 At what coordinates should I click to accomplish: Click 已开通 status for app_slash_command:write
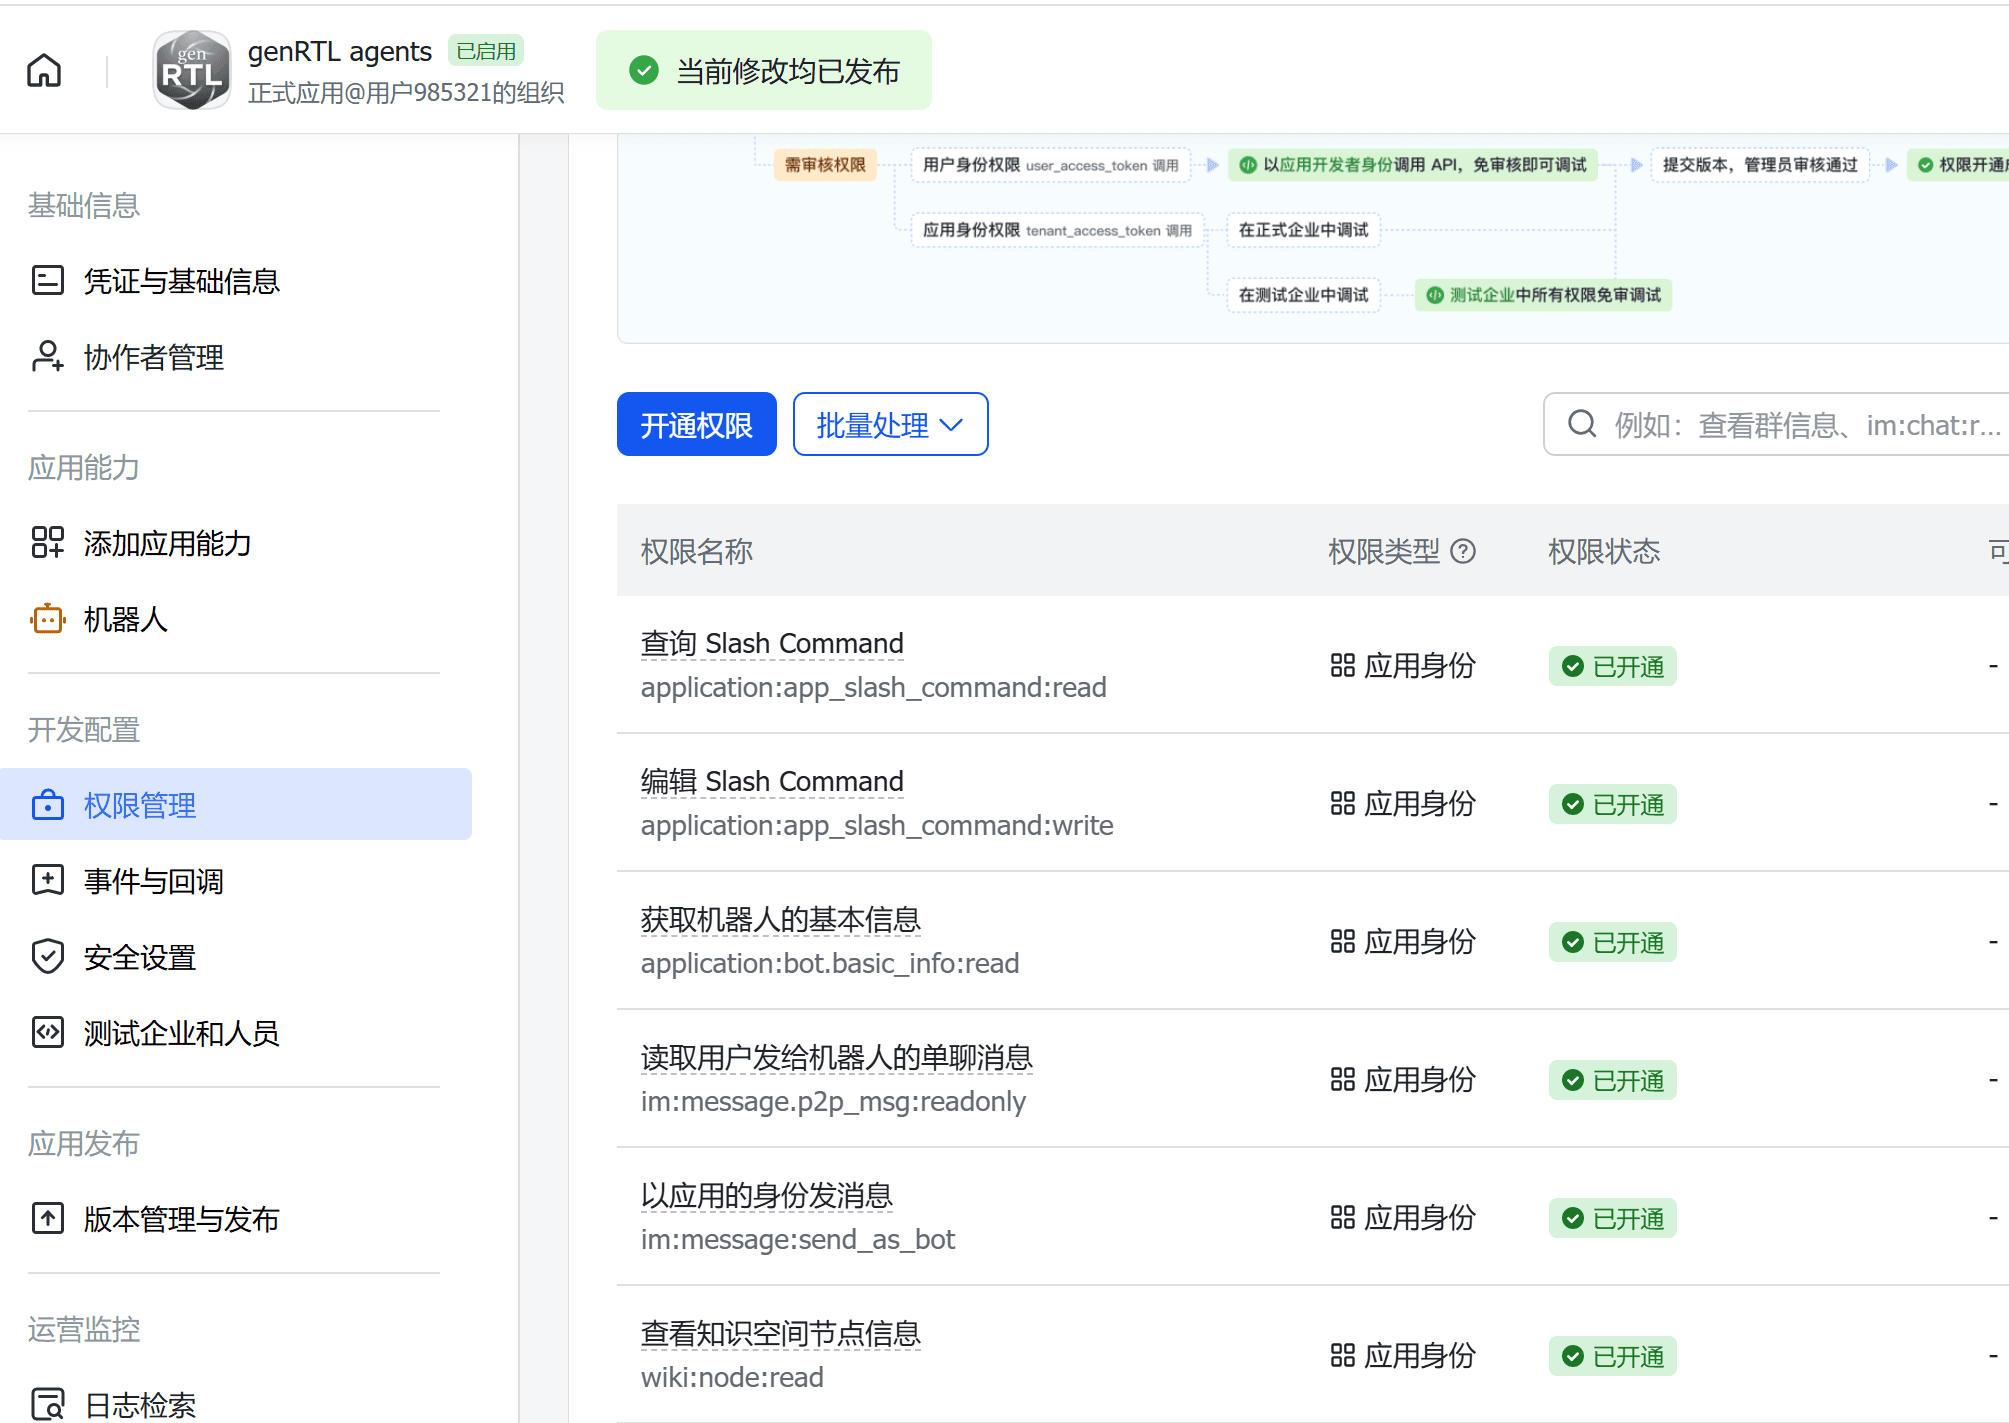[1613, 804]
